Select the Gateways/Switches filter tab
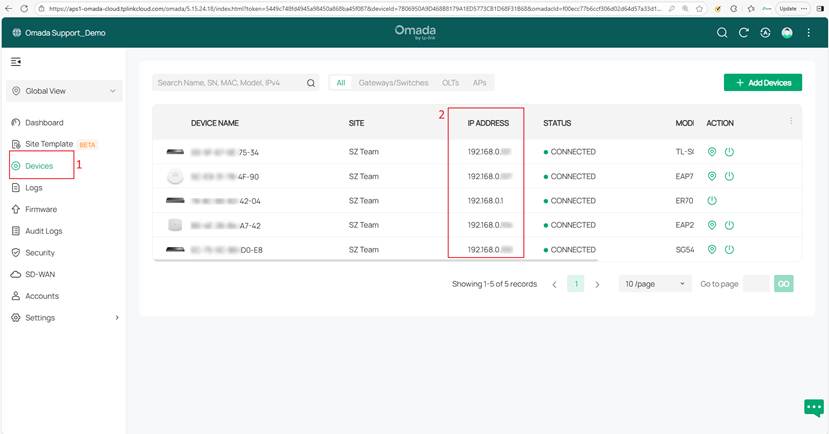 coord(393,83)
